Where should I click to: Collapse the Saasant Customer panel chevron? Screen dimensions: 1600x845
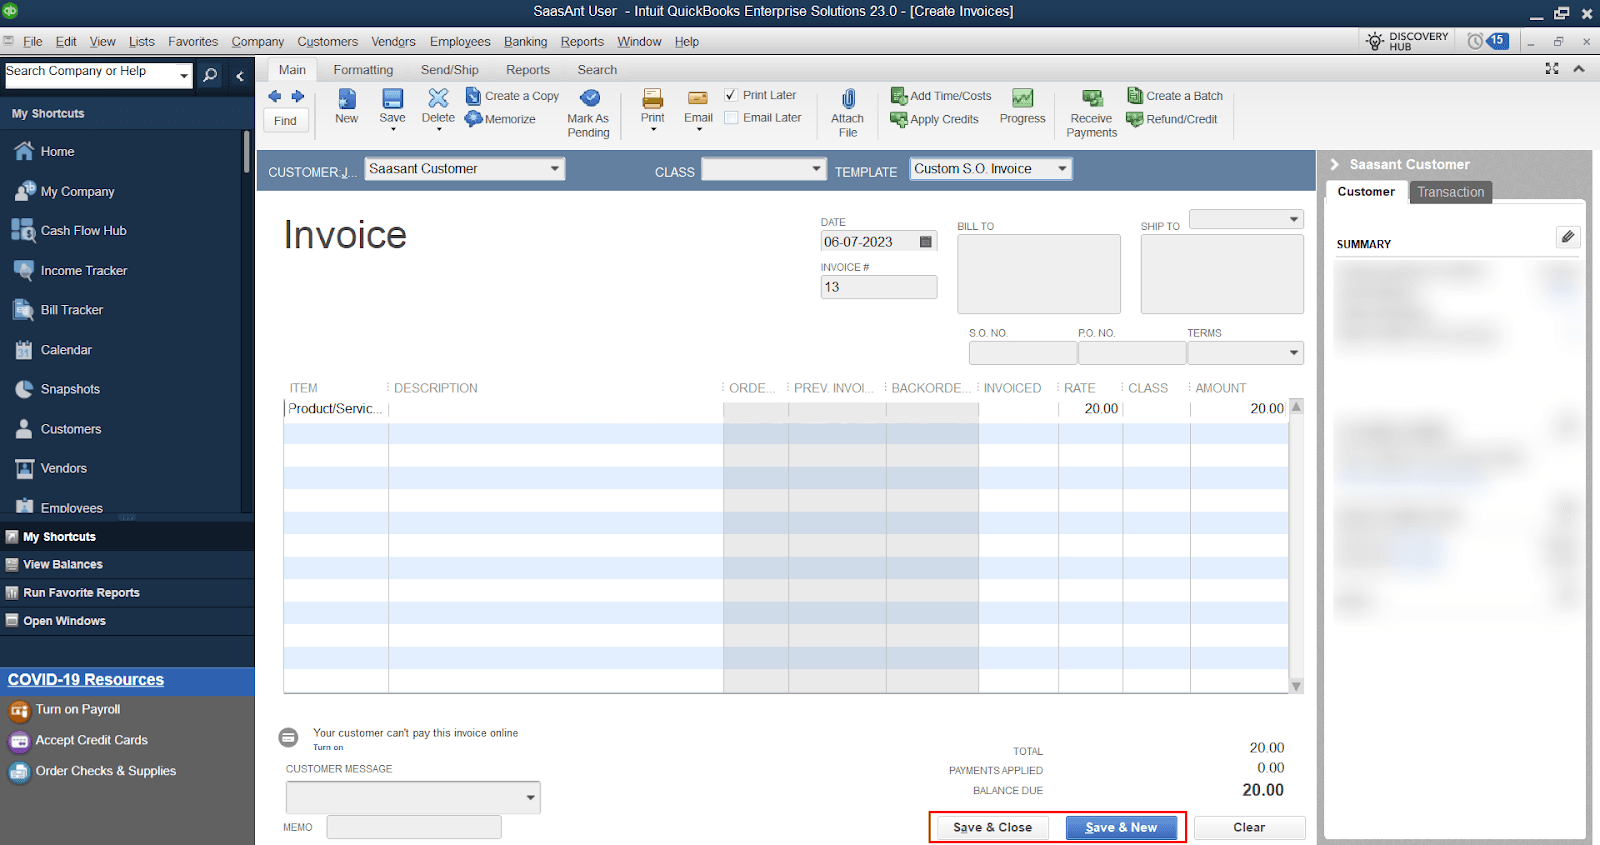1334,165
